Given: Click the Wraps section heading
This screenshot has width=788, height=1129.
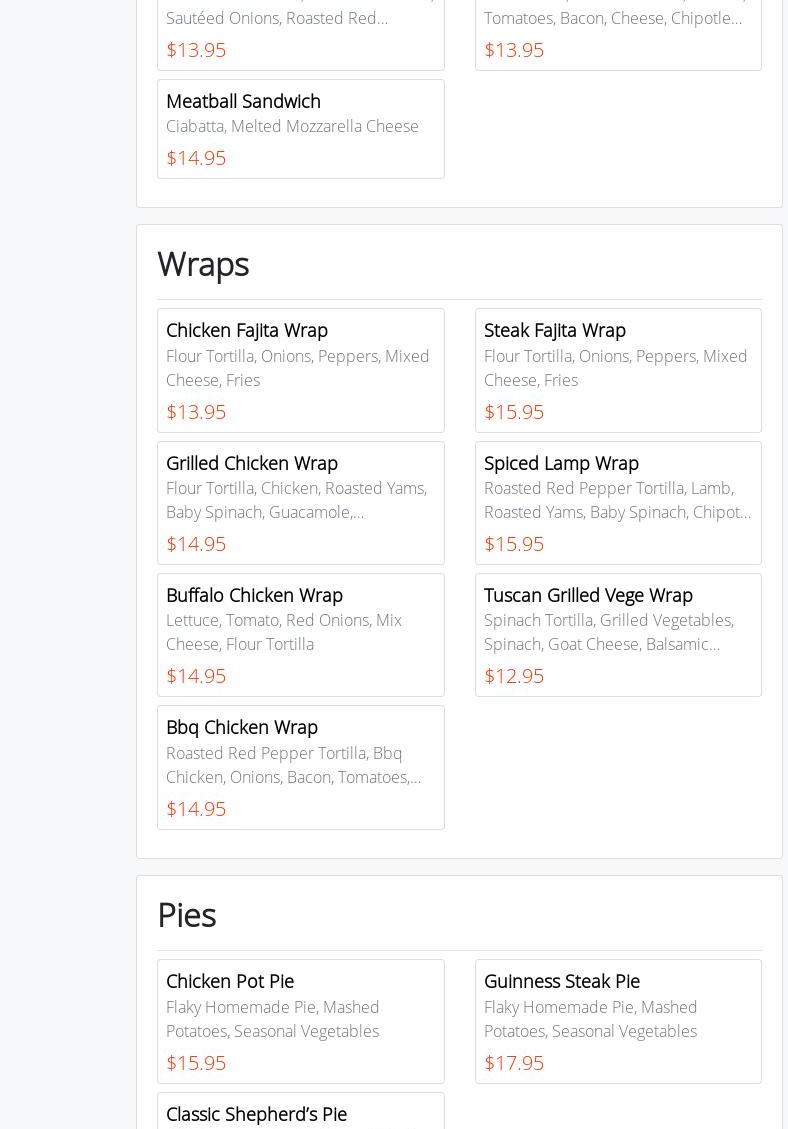Looking at the screenshot, I should pos(203,264).
